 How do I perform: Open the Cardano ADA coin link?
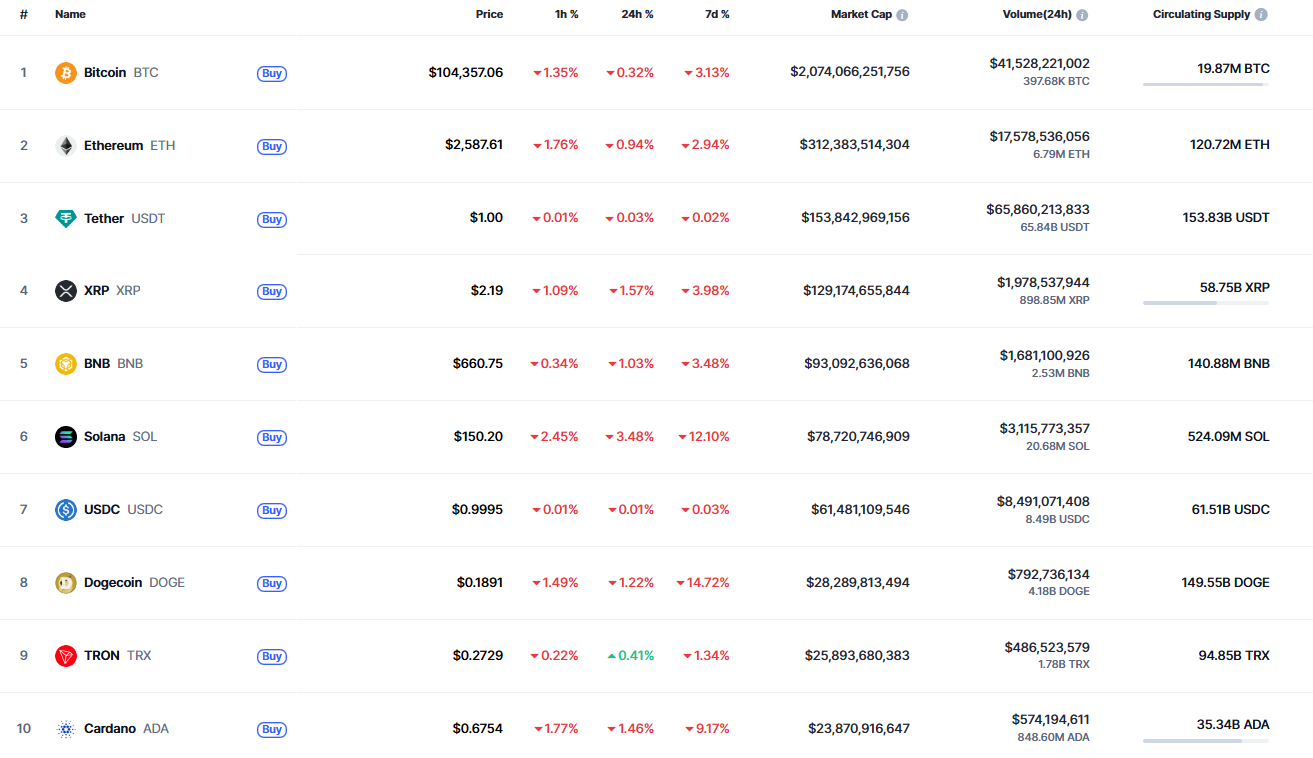[110, 729]
